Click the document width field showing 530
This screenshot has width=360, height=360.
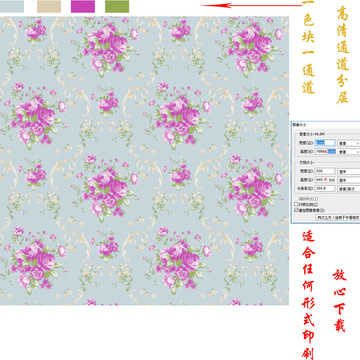(x=325, y=171)
